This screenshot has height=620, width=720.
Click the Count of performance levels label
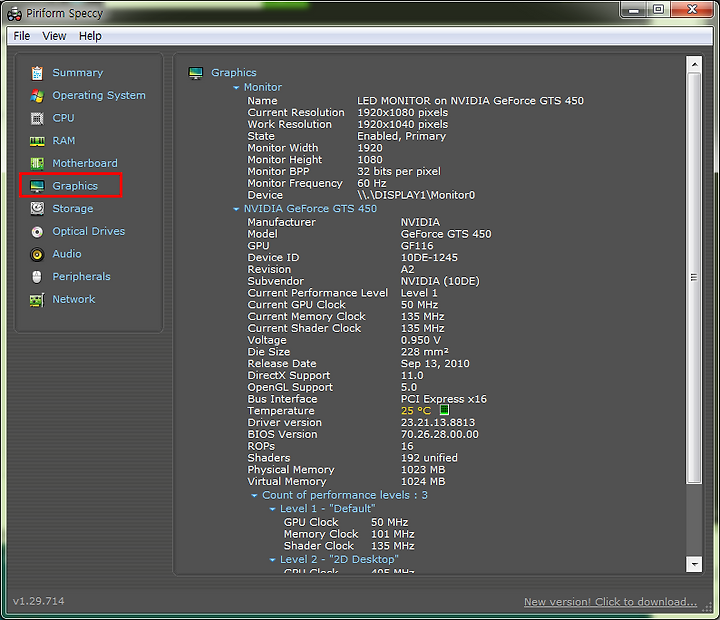345,495
